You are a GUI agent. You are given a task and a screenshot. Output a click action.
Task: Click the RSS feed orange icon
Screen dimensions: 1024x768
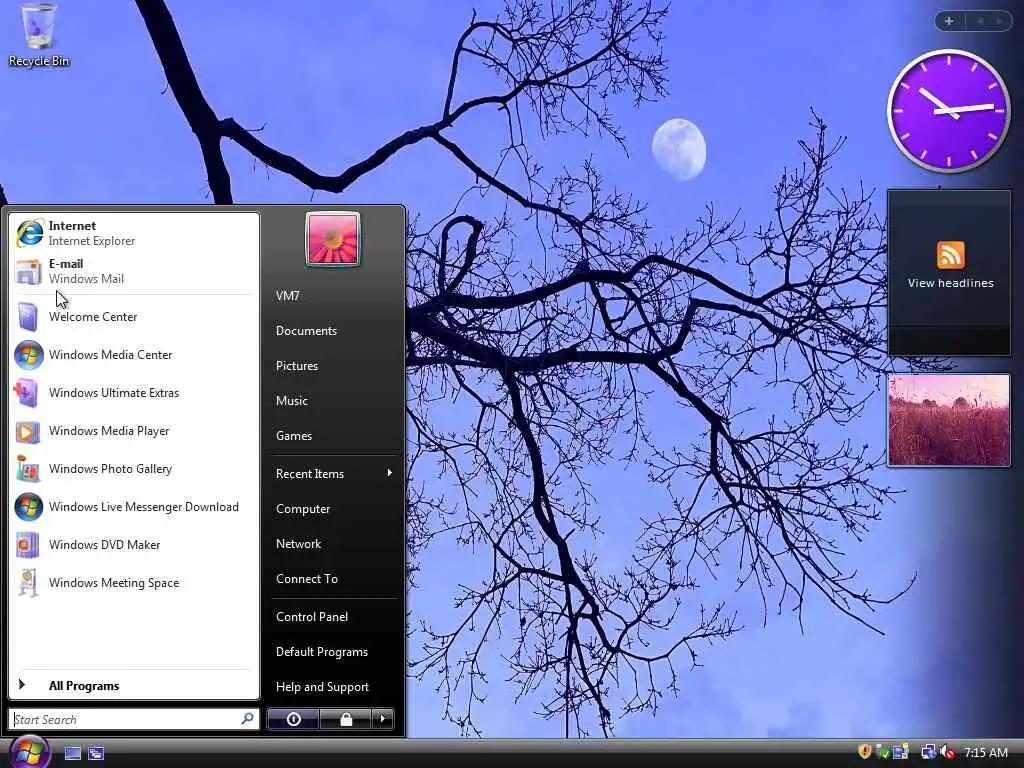click(x=950, y=255)
